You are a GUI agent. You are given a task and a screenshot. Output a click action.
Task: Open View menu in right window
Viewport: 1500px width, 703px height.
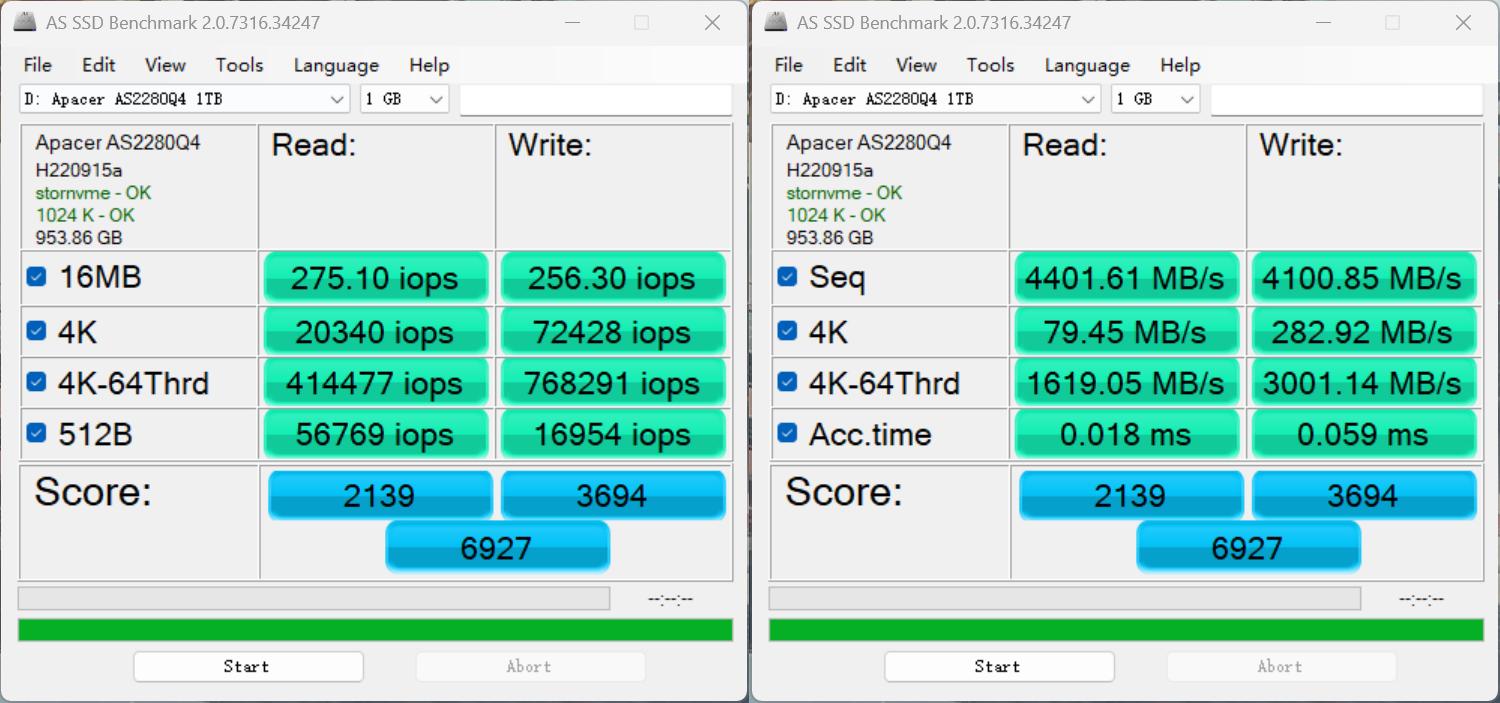coord(916,65)
